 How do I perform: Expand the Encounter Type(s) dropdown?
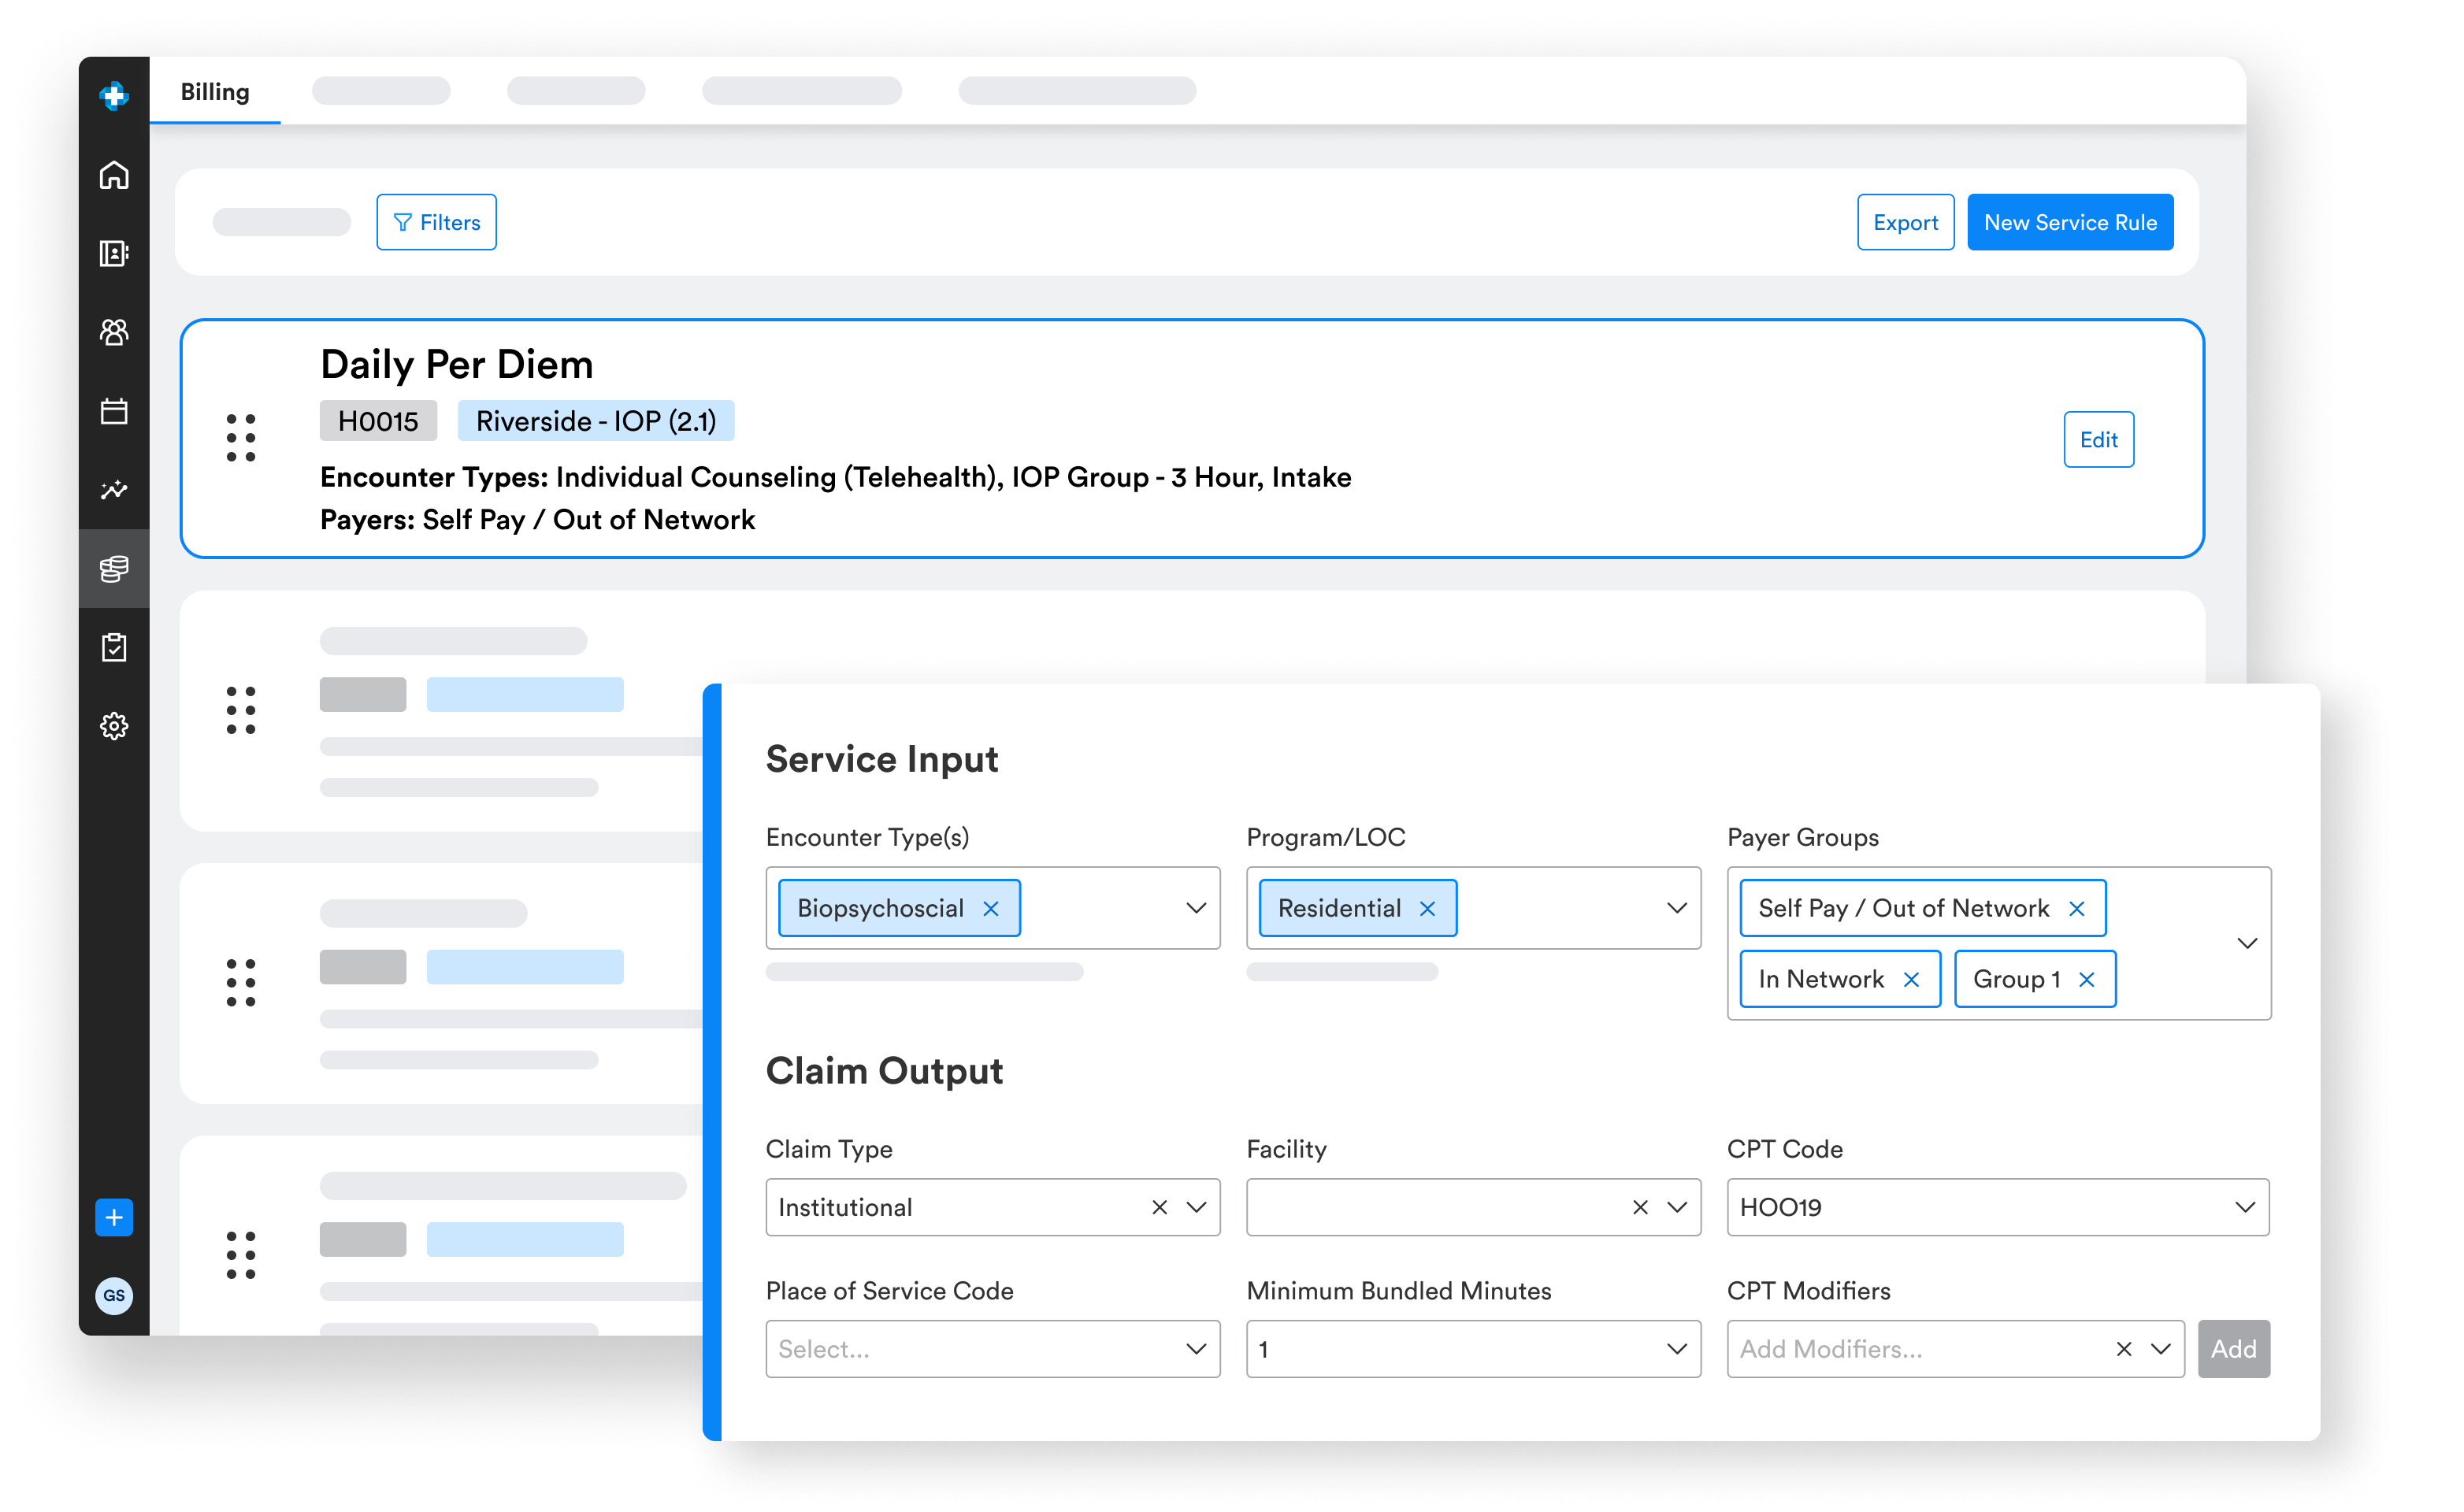pyautogui.click(x=1195, y=908)
